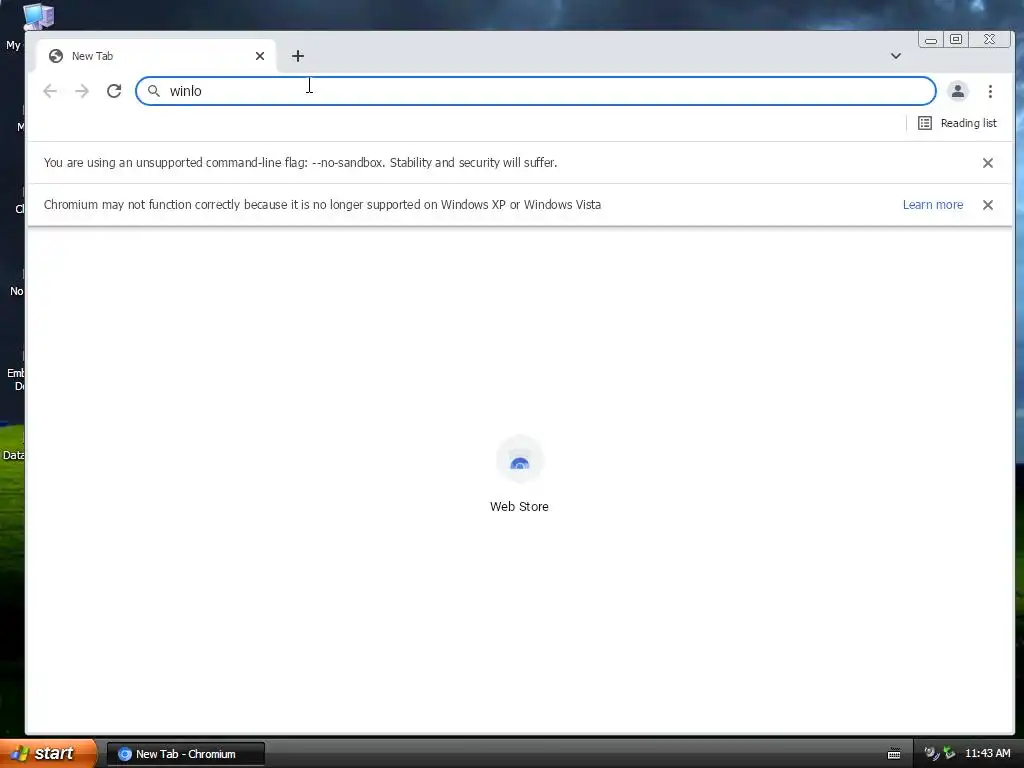
Task: Click the globe favicon on New Tab
Action: coord(56,56)
